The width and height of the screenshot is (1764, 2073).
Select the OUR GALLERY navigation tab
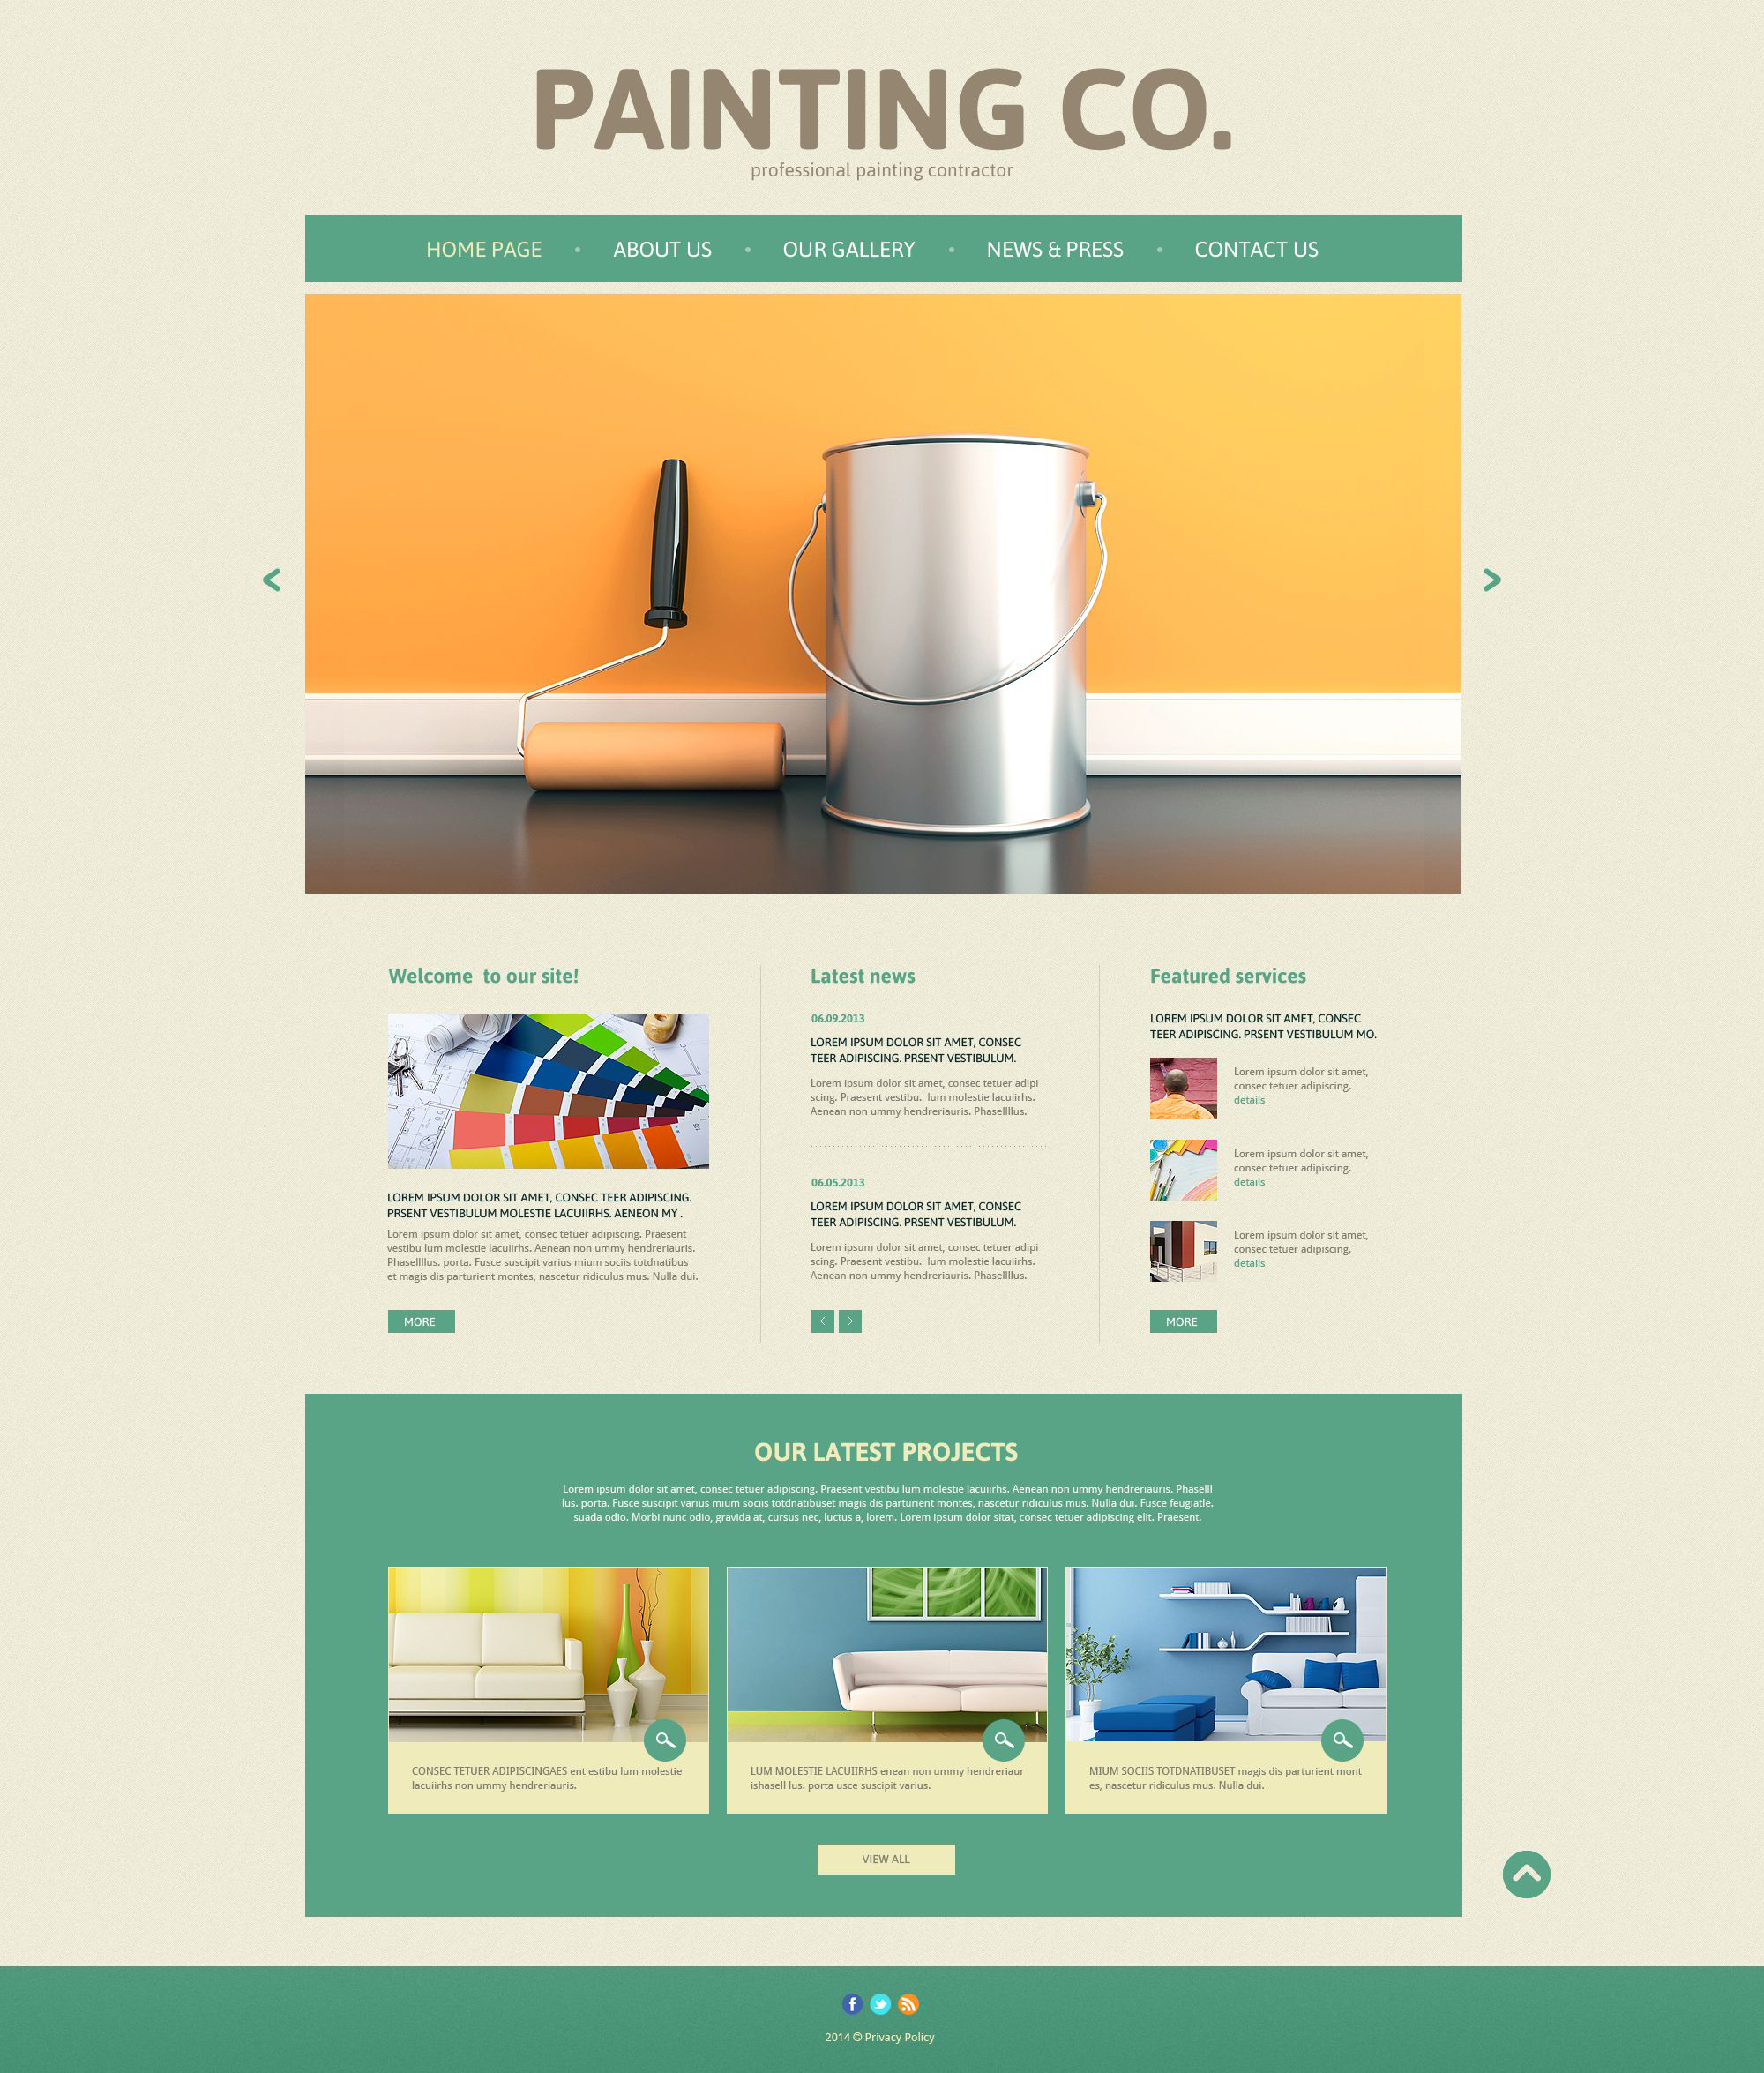click(847, 245)
